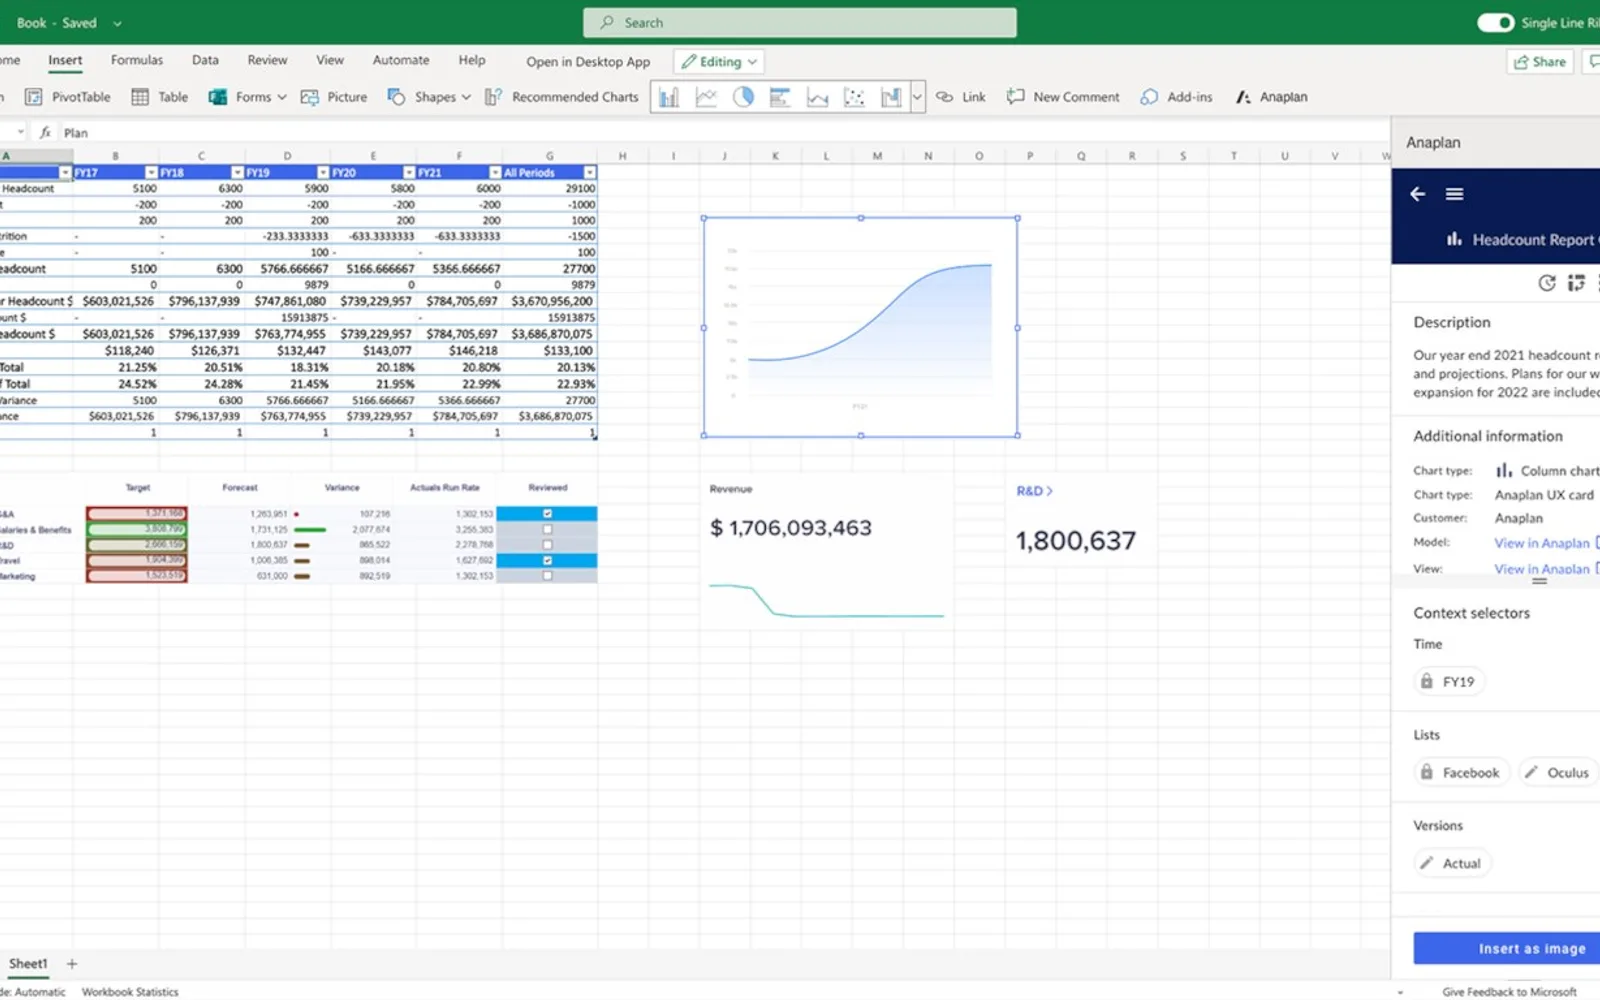Viewport: 1600px width, 1000px height.
Task: Click the Add-ins ribbon button
Action: (x=1176, y=97)
